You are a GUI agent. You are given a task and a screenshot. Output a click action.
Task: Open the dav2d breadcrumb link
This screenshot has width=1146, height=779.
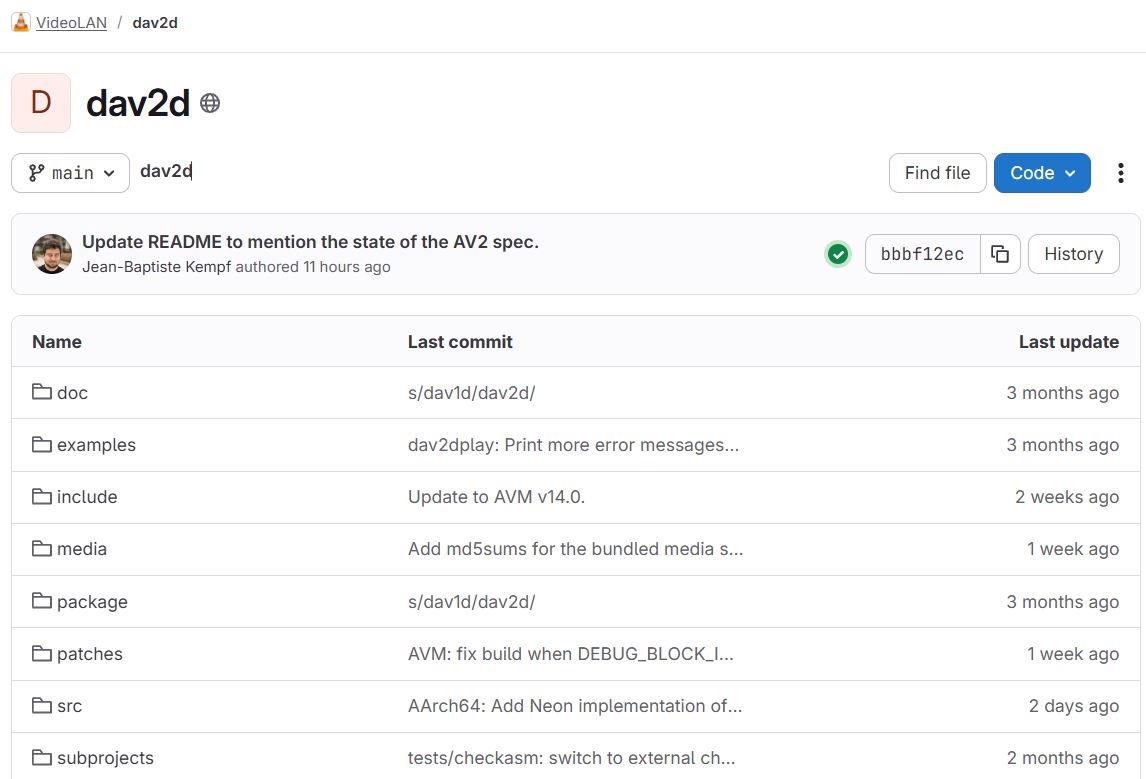pos(155,23)
